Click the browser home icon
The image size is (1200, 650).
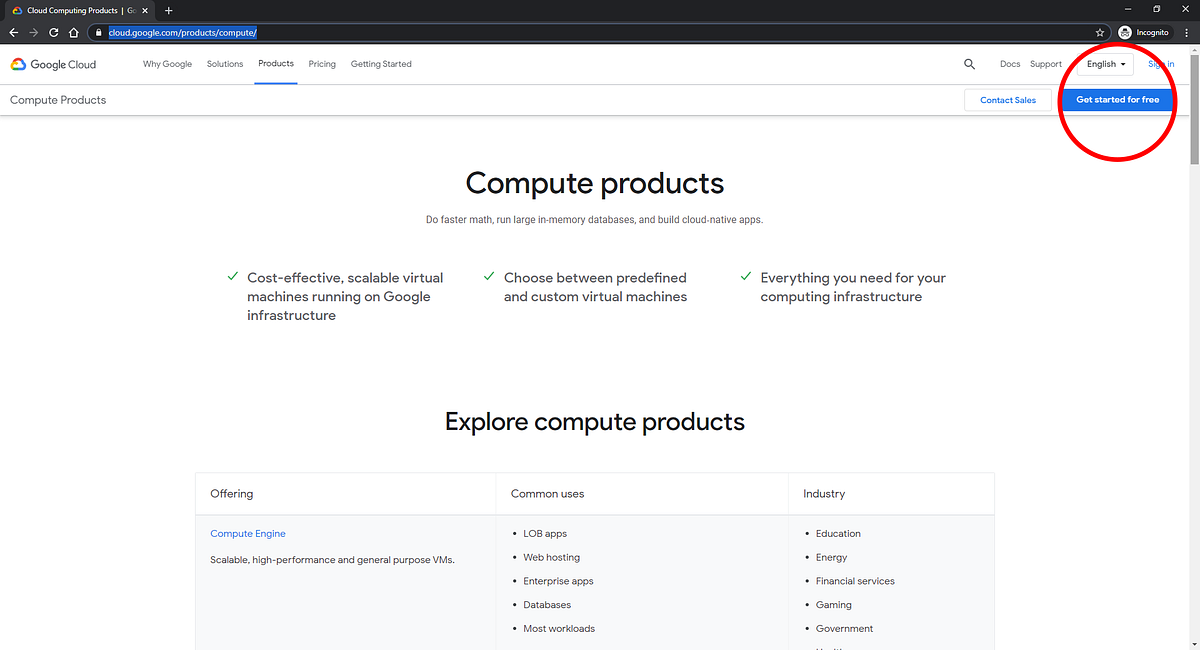coord(73,32)
